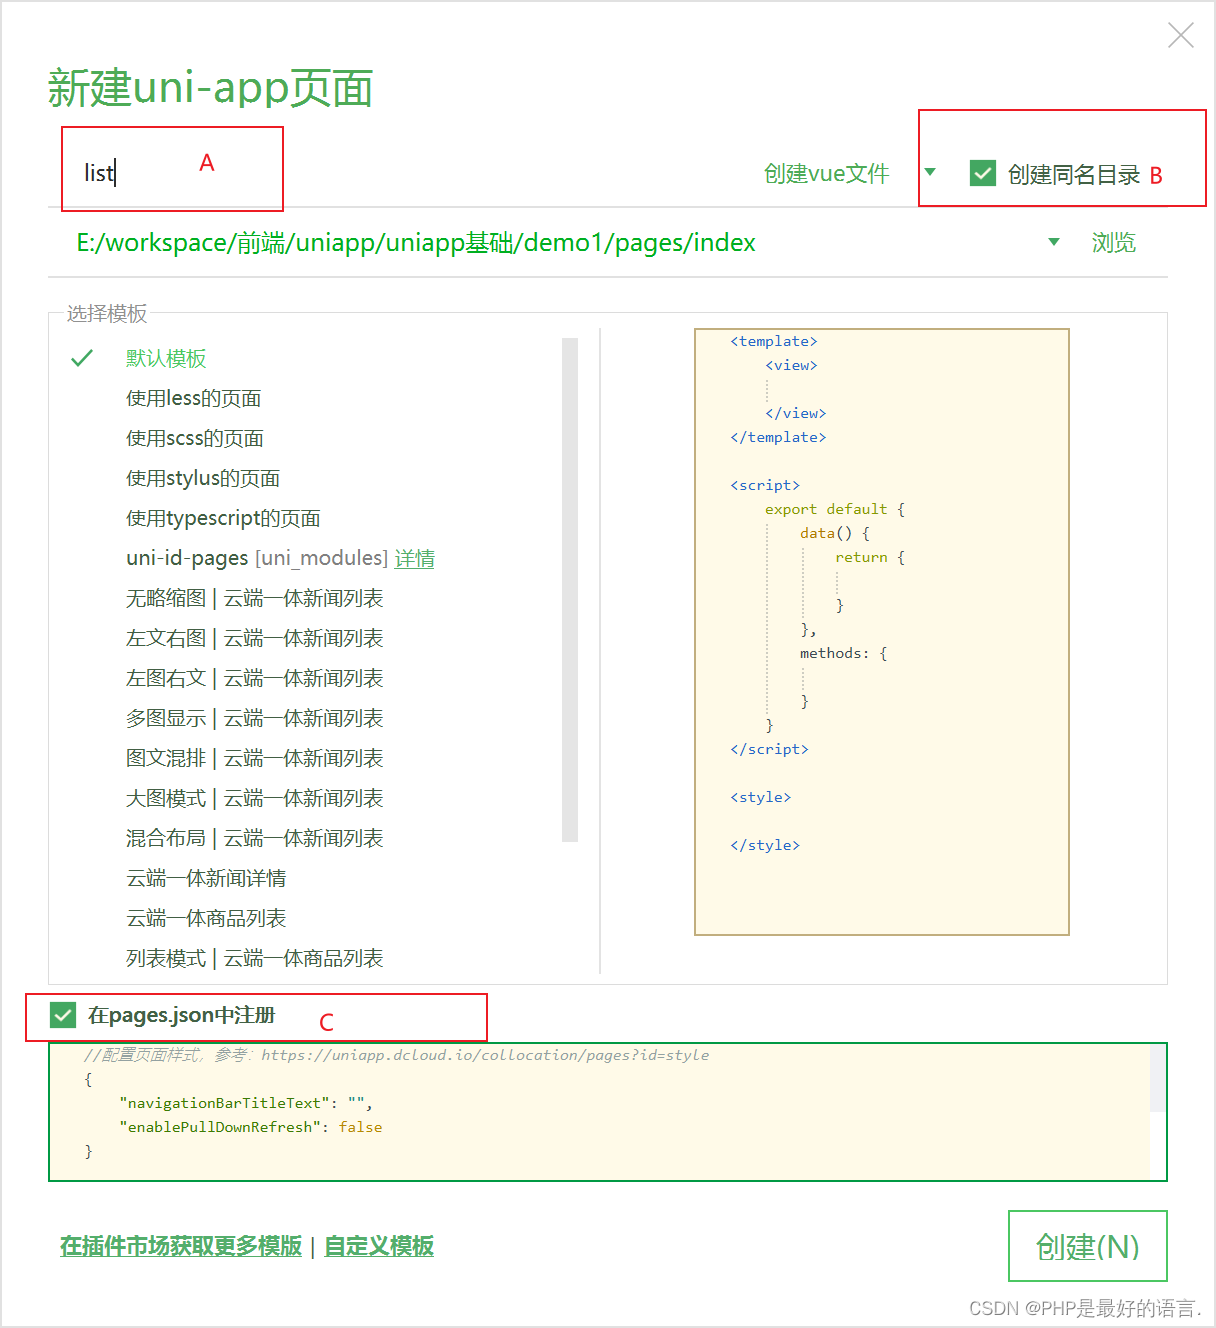The width and height of the screenshot is (1216, 1328).
Task: Open the 创建vue文件 file type dropdown
Action: [x=930, y=173]
